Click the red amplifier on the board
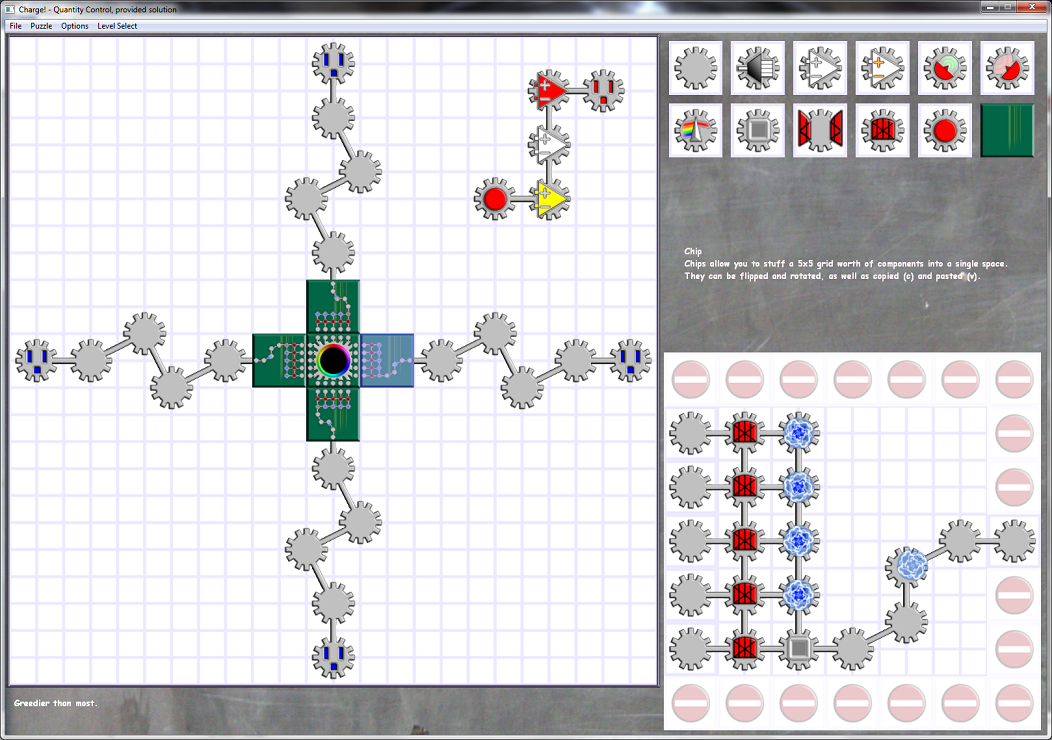Viewport: 1052px width, 740px height. (x=548, y=91)
